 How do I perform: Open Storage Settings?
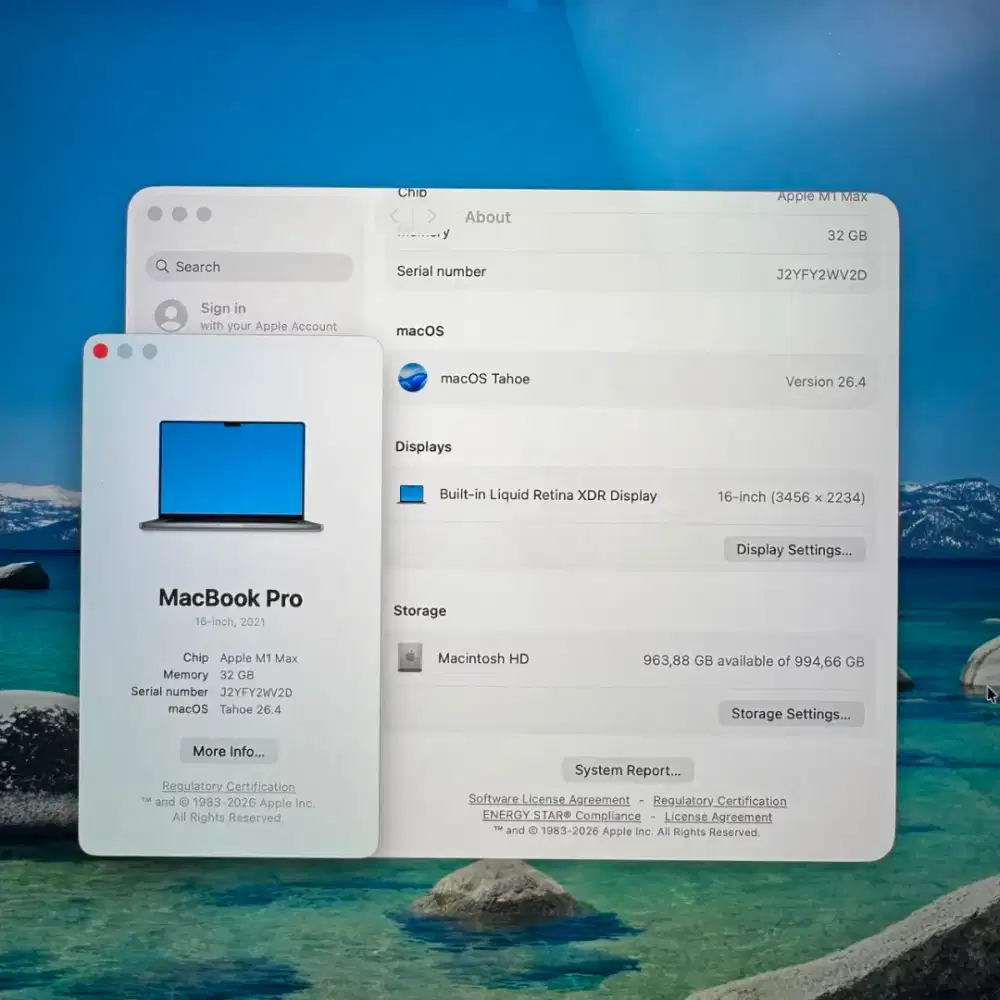791,714
